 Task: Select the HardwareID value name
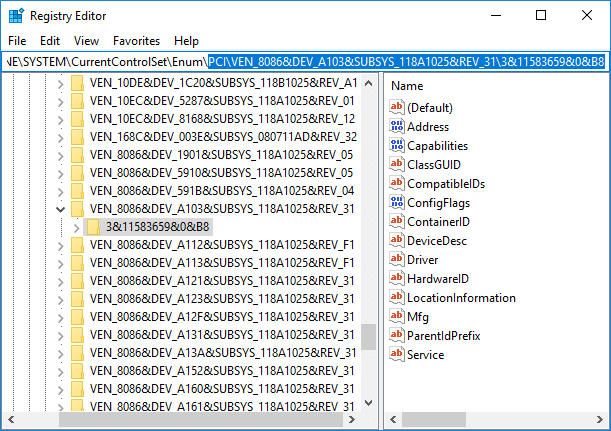click(438, 279)
